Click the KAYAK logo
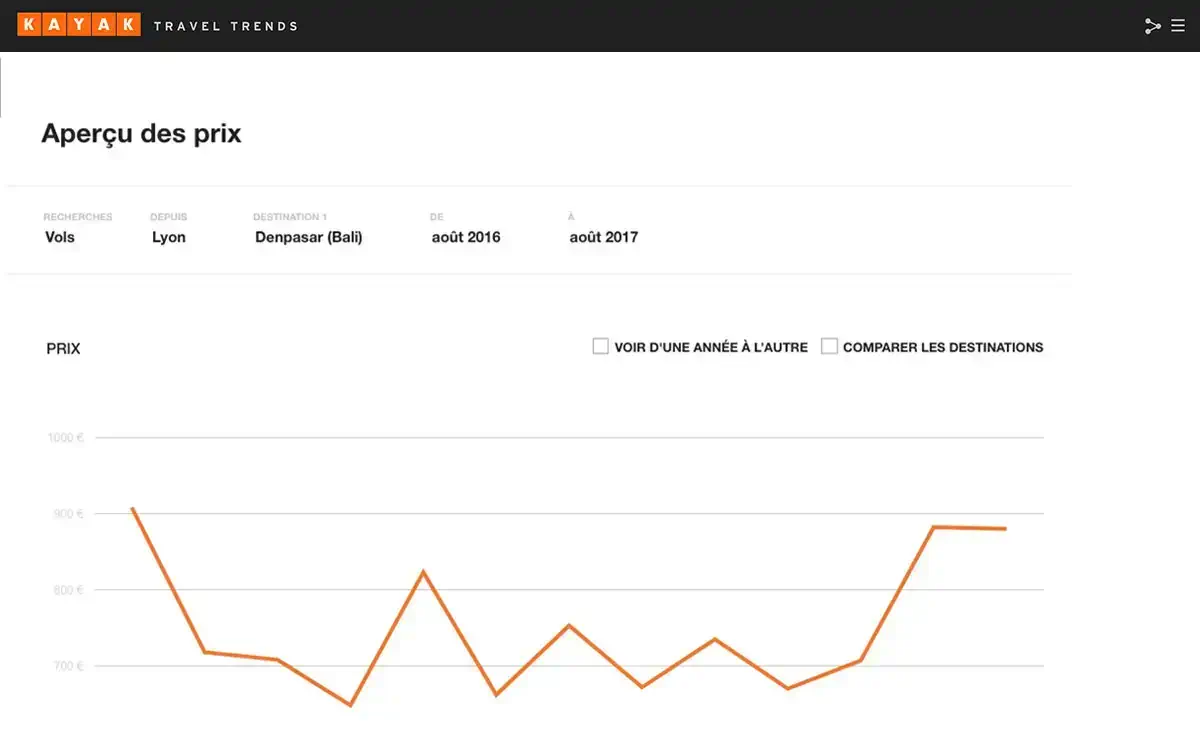The height and width of the screenshot is (750, 1200). coord(78,25)
